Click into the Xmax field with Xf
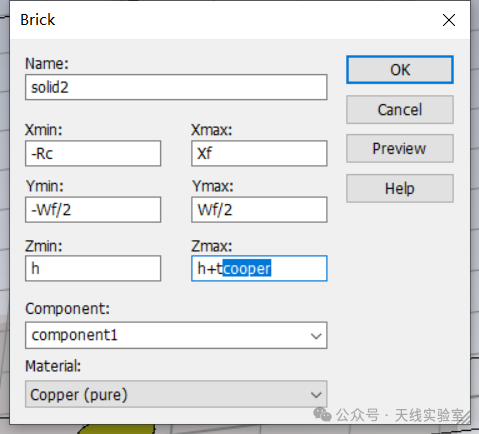This screenshot has height=434, width=479. point(259,153)
